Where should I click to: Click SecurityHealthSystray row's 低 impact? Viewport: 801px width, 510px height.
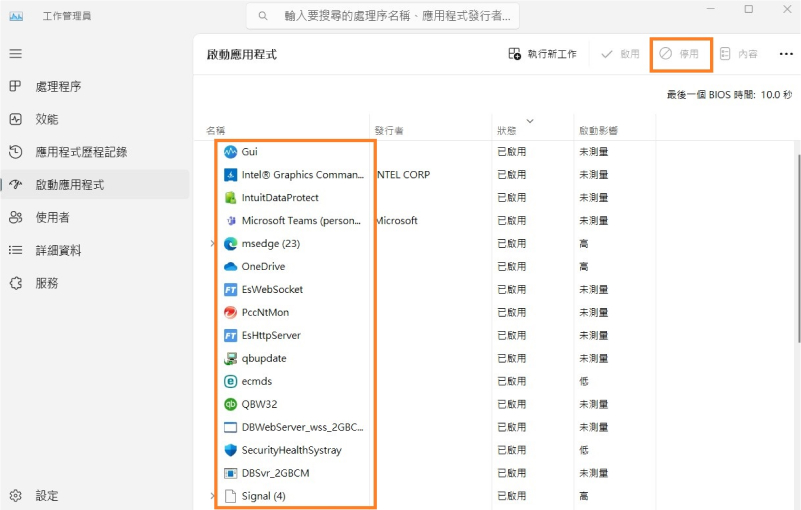point(583,450)
